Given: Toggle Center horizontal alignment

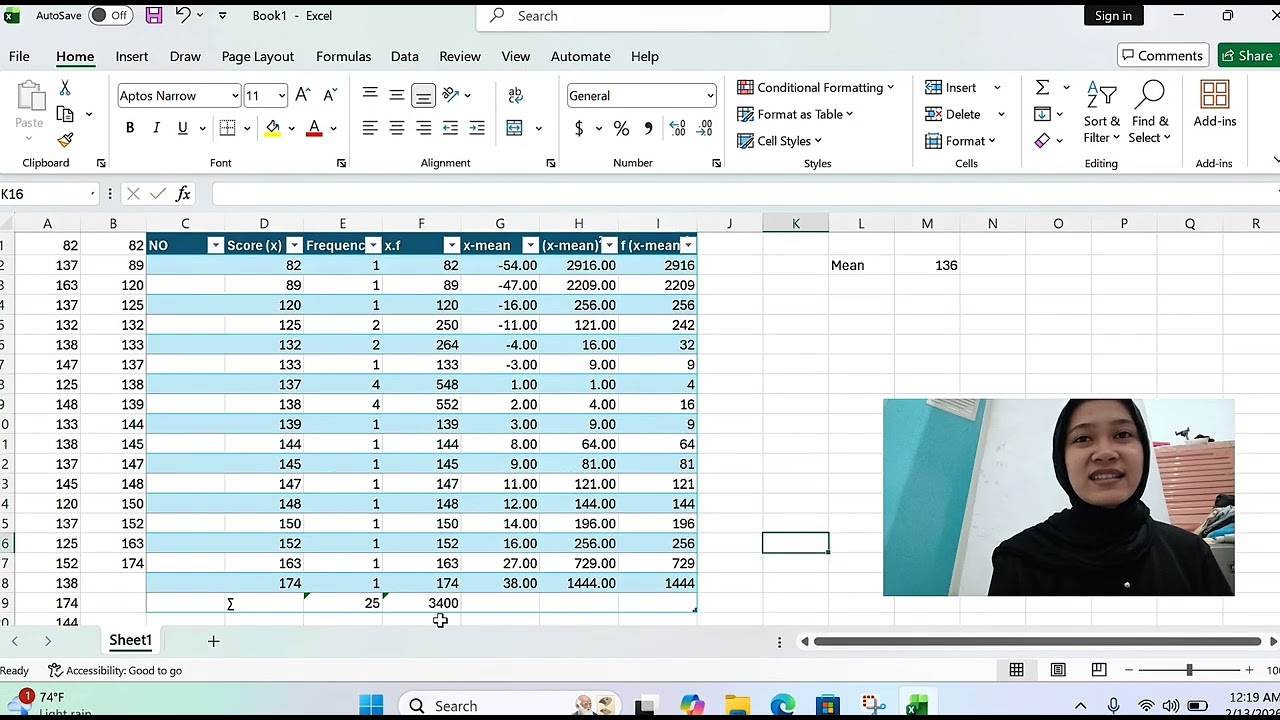Looking at the screenshot, I should (x=397, y=128).
